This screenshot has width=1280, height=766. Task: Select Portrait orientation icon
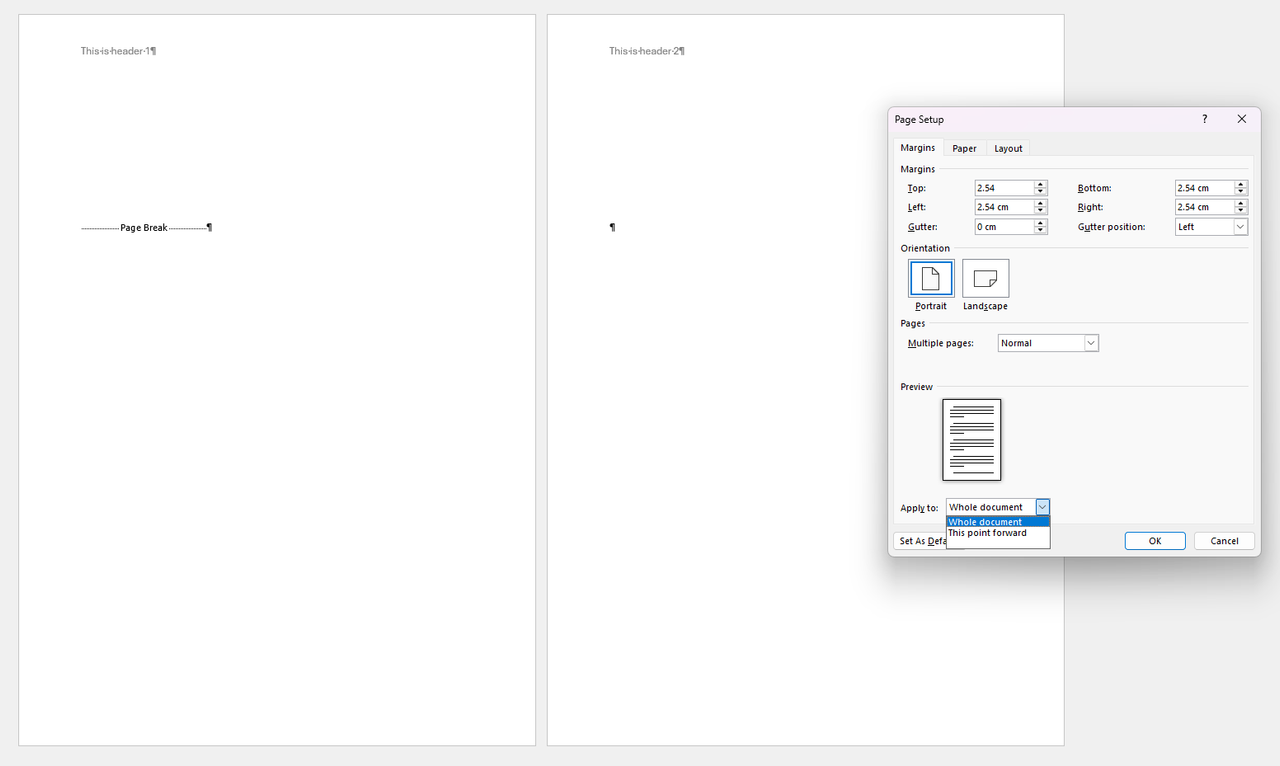click(x=931, y=278)
